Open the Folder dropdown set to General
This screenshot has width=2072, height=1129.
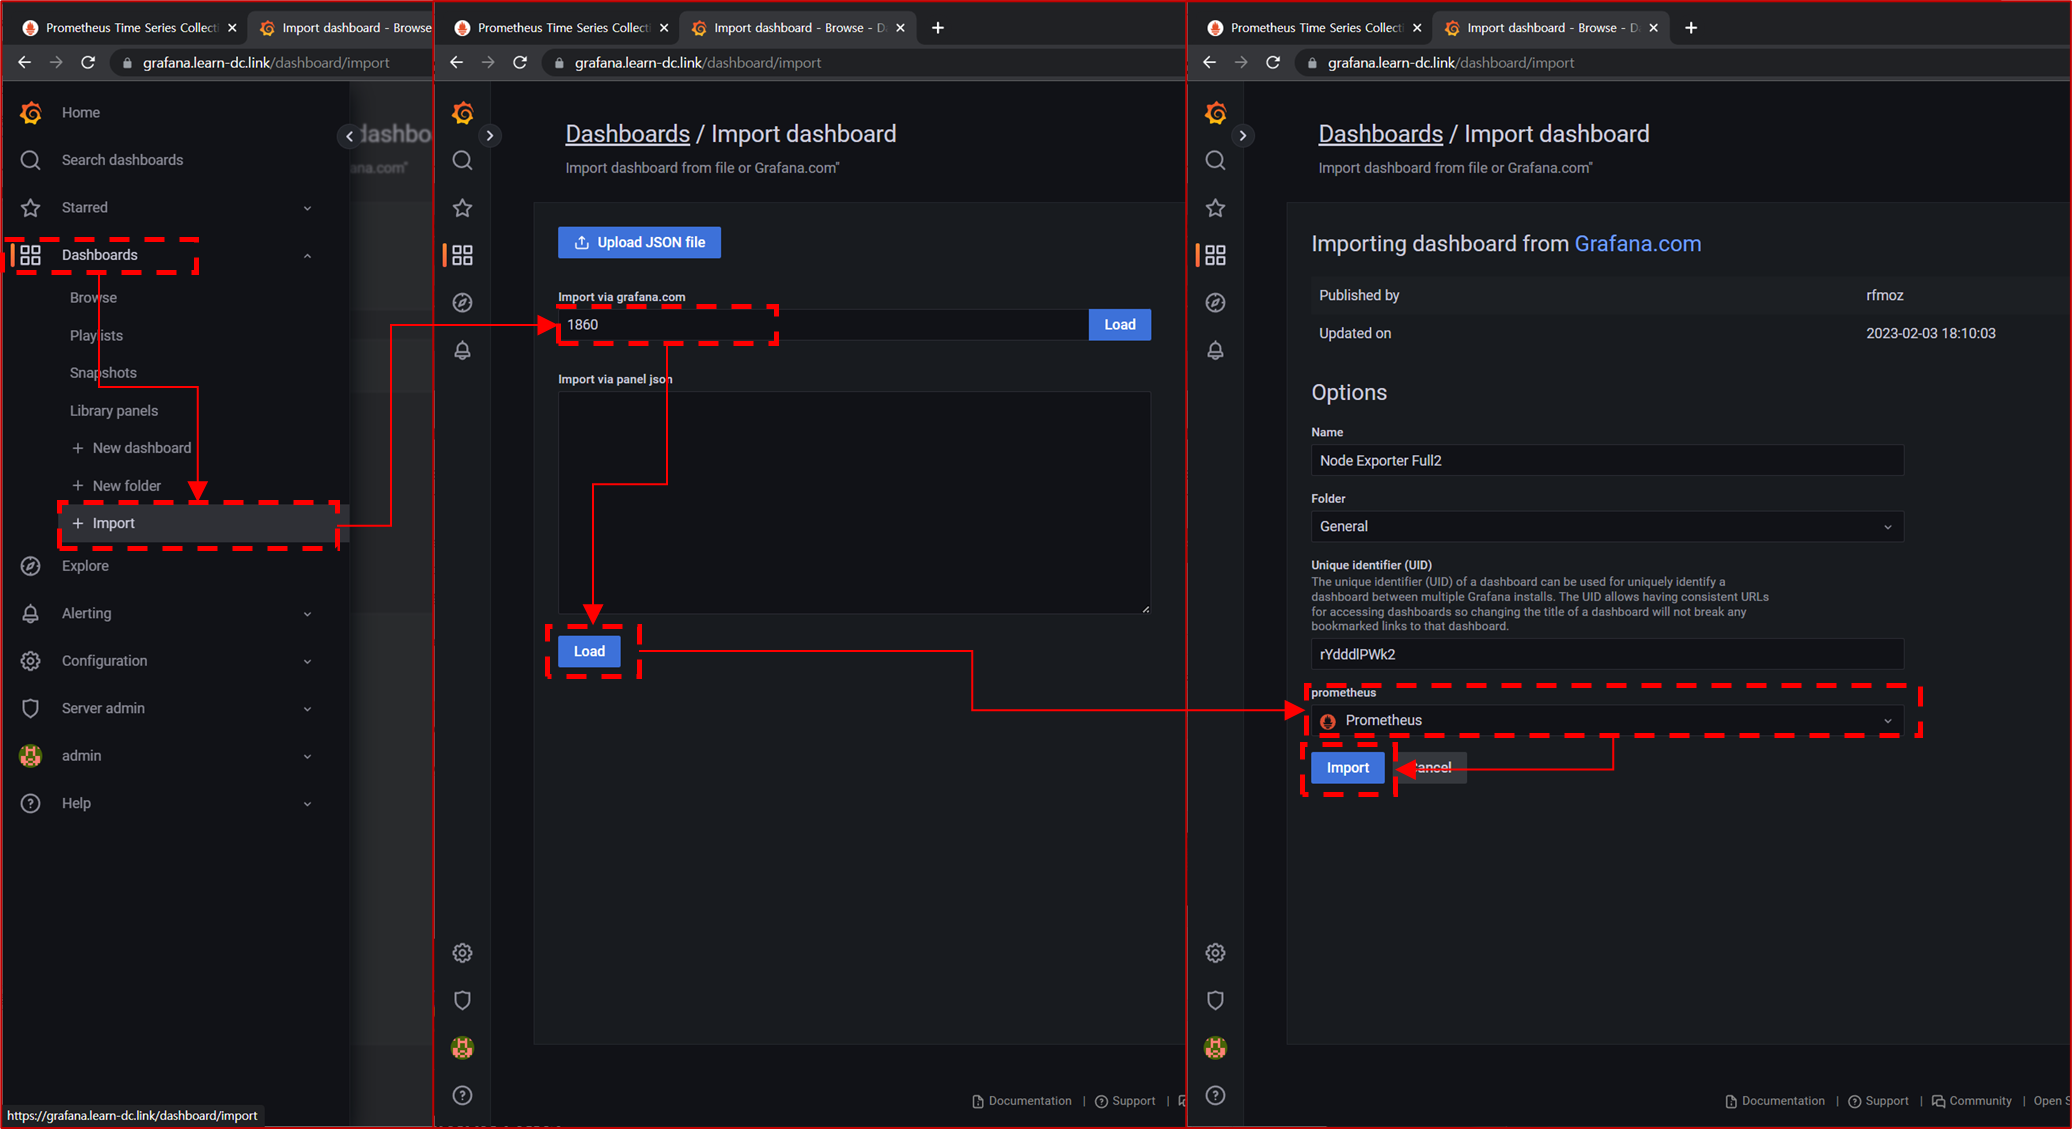pos(1606,527)
